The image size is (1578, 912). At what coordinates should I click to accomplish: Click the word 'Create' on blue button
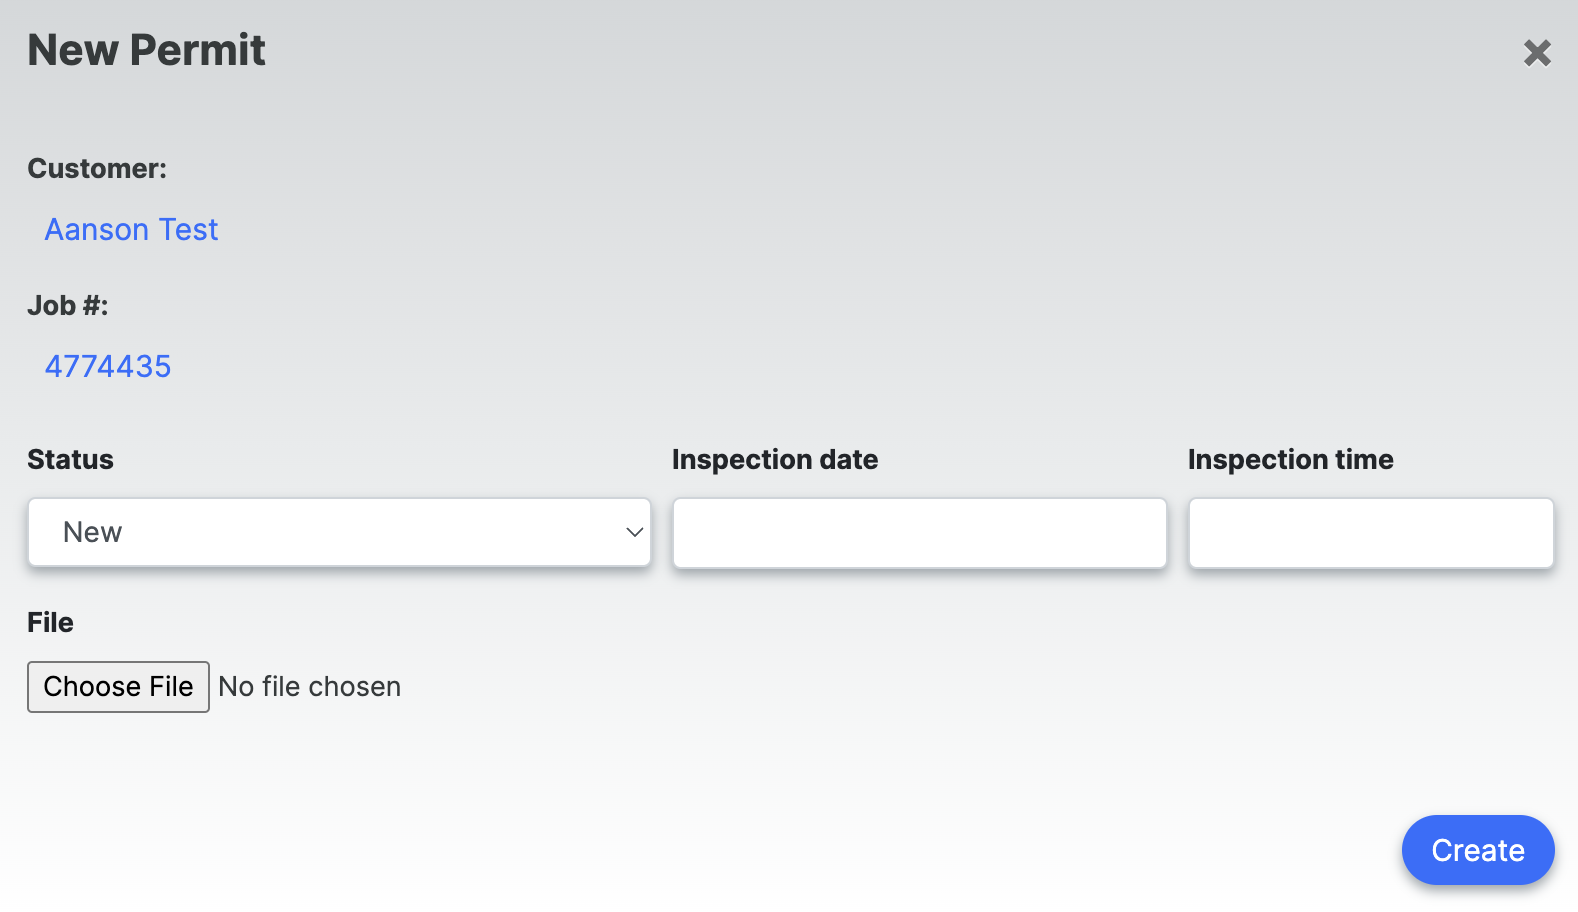click(x=1478, y=851)
